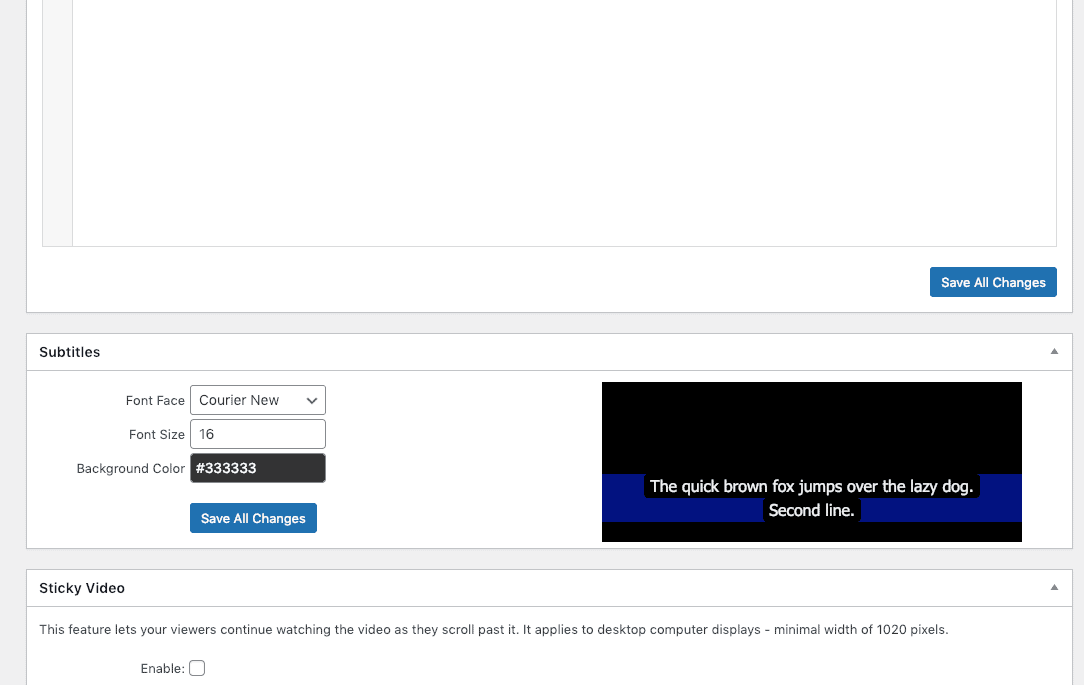The width and height of the screenshot is (1084, 685).
Task: Click the Font Size label
Action: click(157, 434)
